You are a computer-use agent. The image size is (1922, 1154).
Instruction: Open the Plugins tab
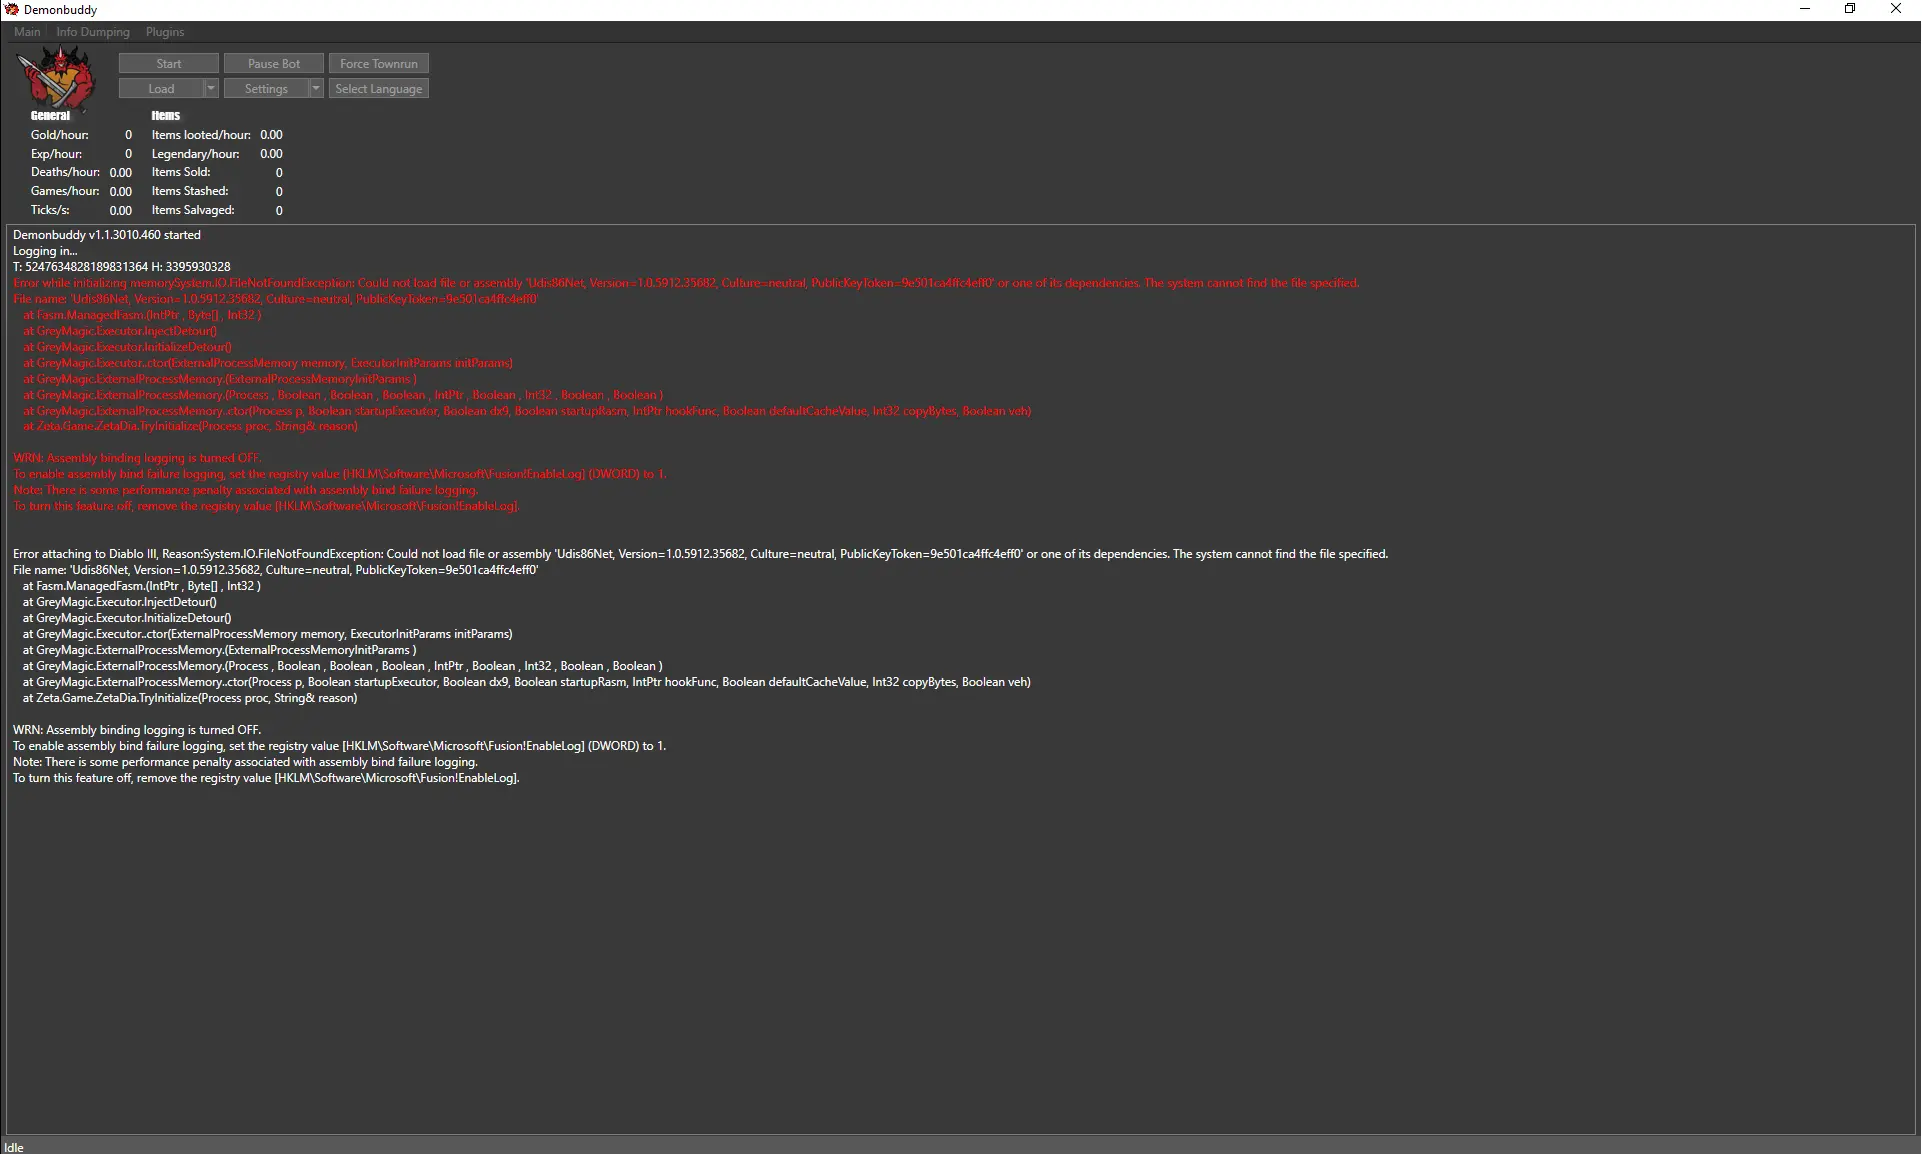click(x=165, y=32)
